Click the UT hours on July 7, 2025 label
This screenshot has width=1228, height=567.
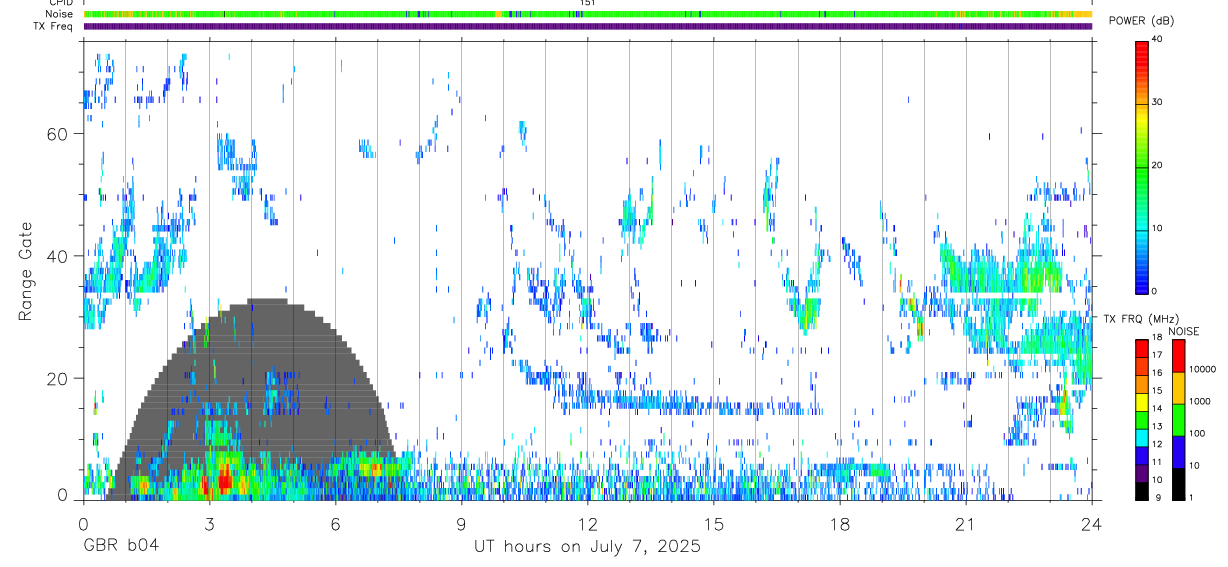pyautogui.click(x=587, y=547)
